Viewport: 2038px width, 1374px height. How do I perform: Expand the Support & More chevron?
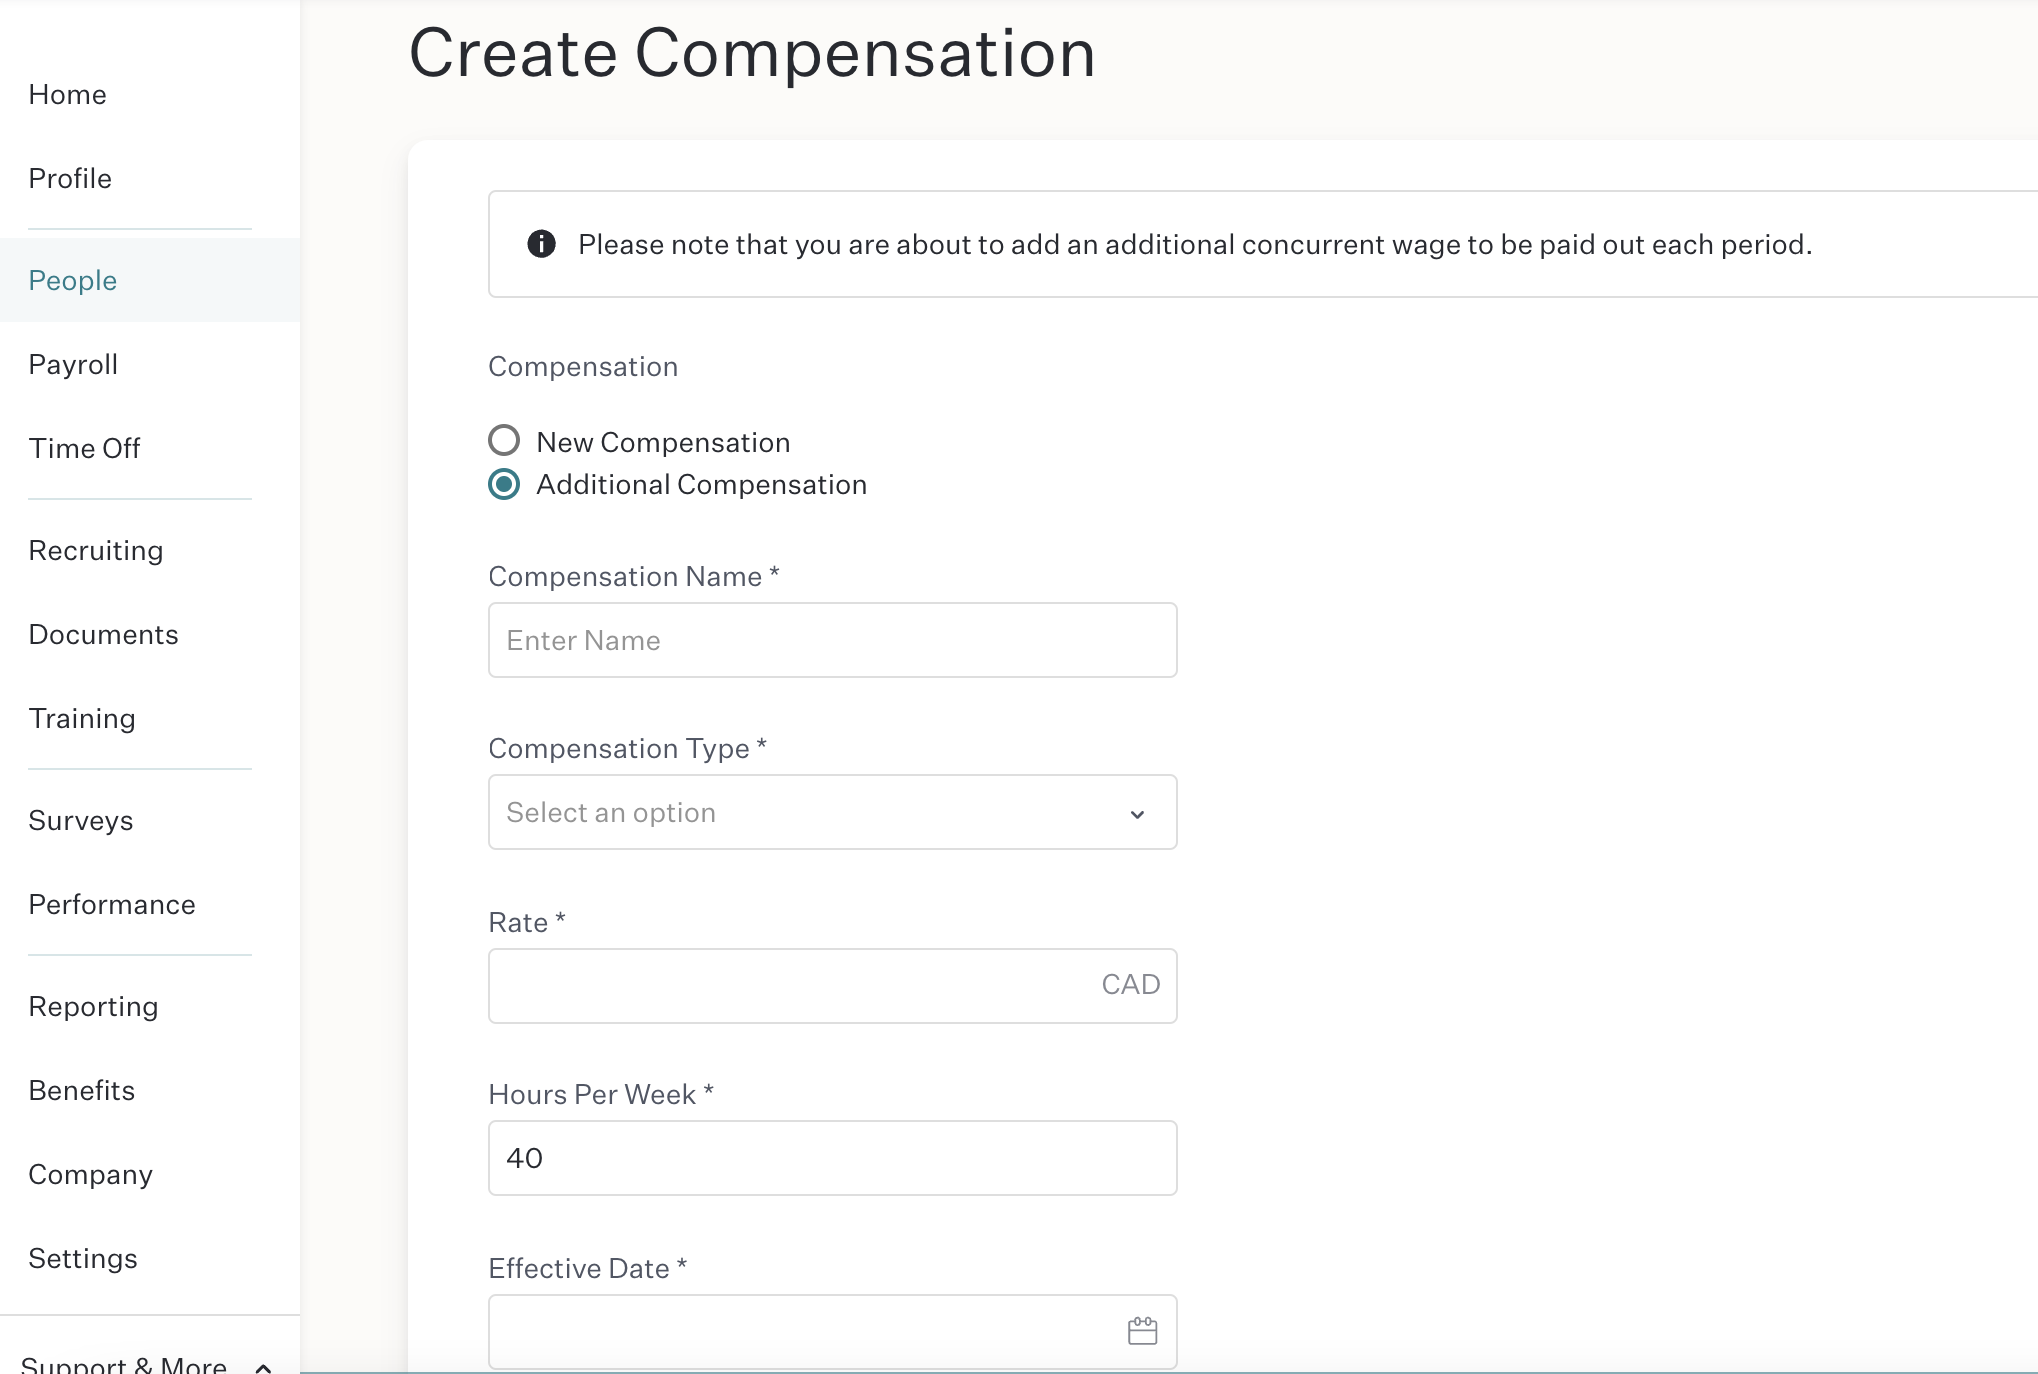[x=263, y=1367]
